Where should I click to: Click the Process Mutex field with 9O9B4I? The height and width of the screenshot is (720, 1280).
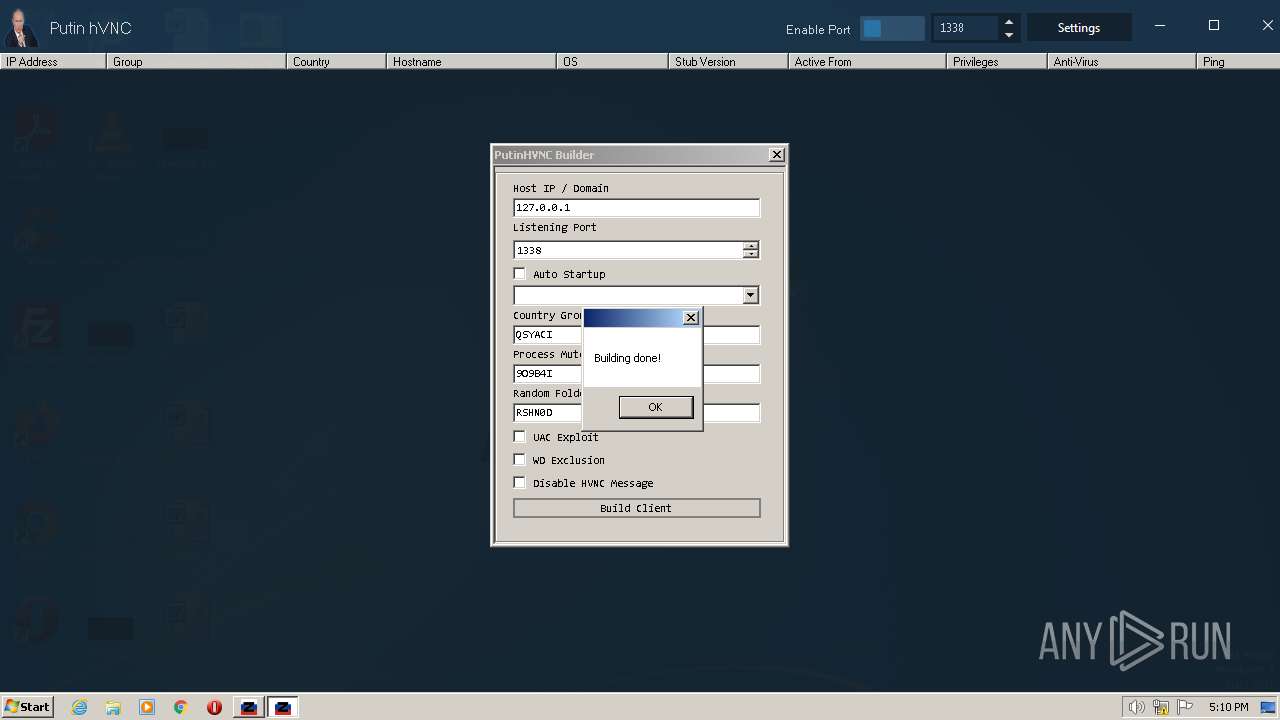pyautogui.click(x=636, y=373)
